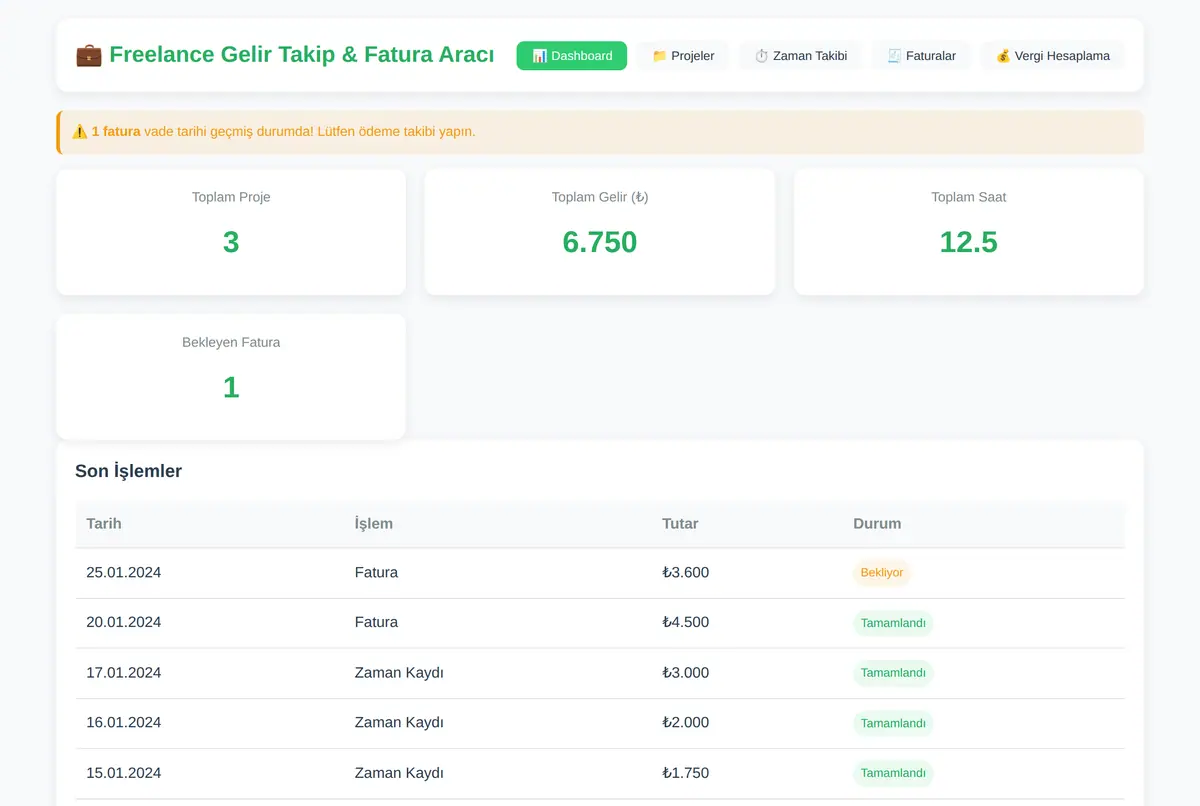Click Zaman Kaydı in the 16.01.2024 row
The image size is (1200, 806).
[399, 722]
